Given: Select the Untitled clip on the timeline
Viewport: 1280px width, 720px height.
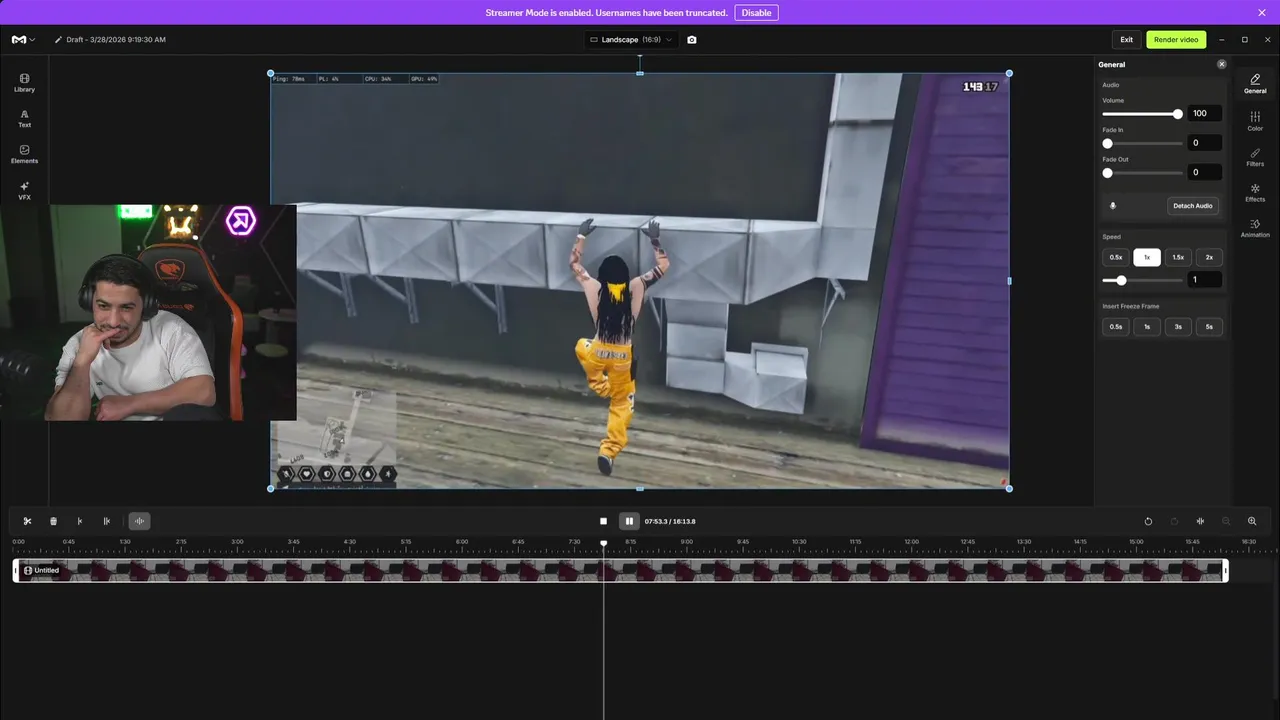Looking at the screenshot, I should [x=620, y=570].
